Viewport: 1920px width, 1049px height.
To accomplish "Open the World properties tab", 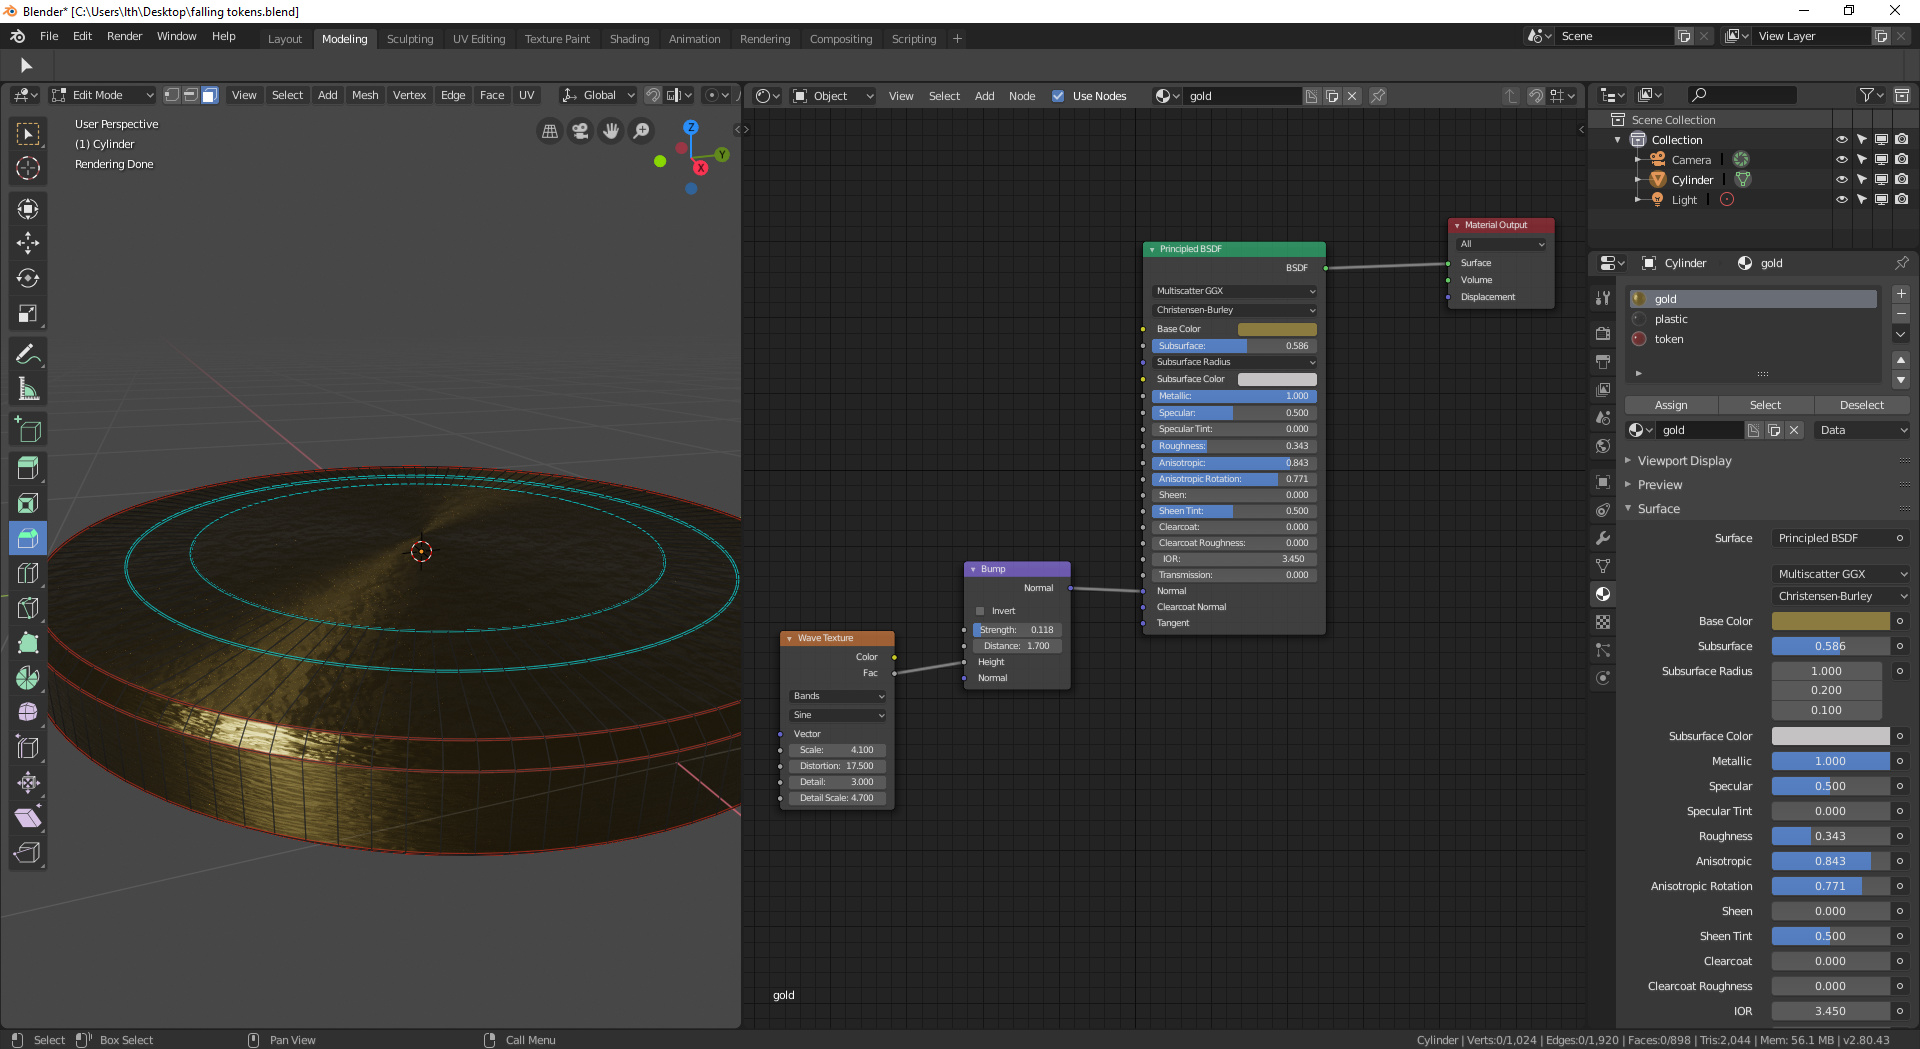I will tap(1603, 446).
